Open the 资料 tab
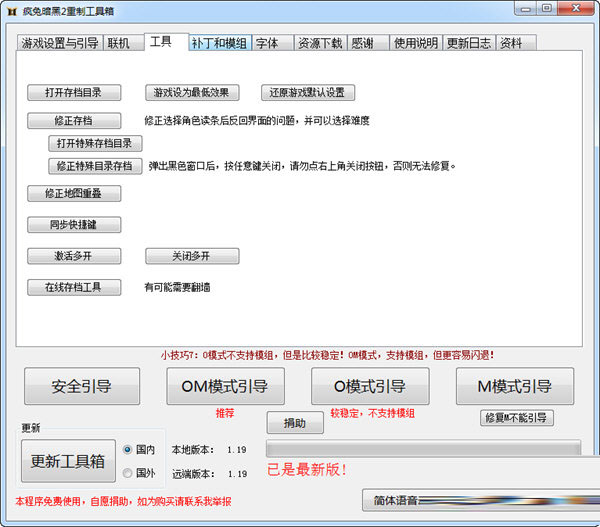Screen dimensions: 600x527 [516, 43]
